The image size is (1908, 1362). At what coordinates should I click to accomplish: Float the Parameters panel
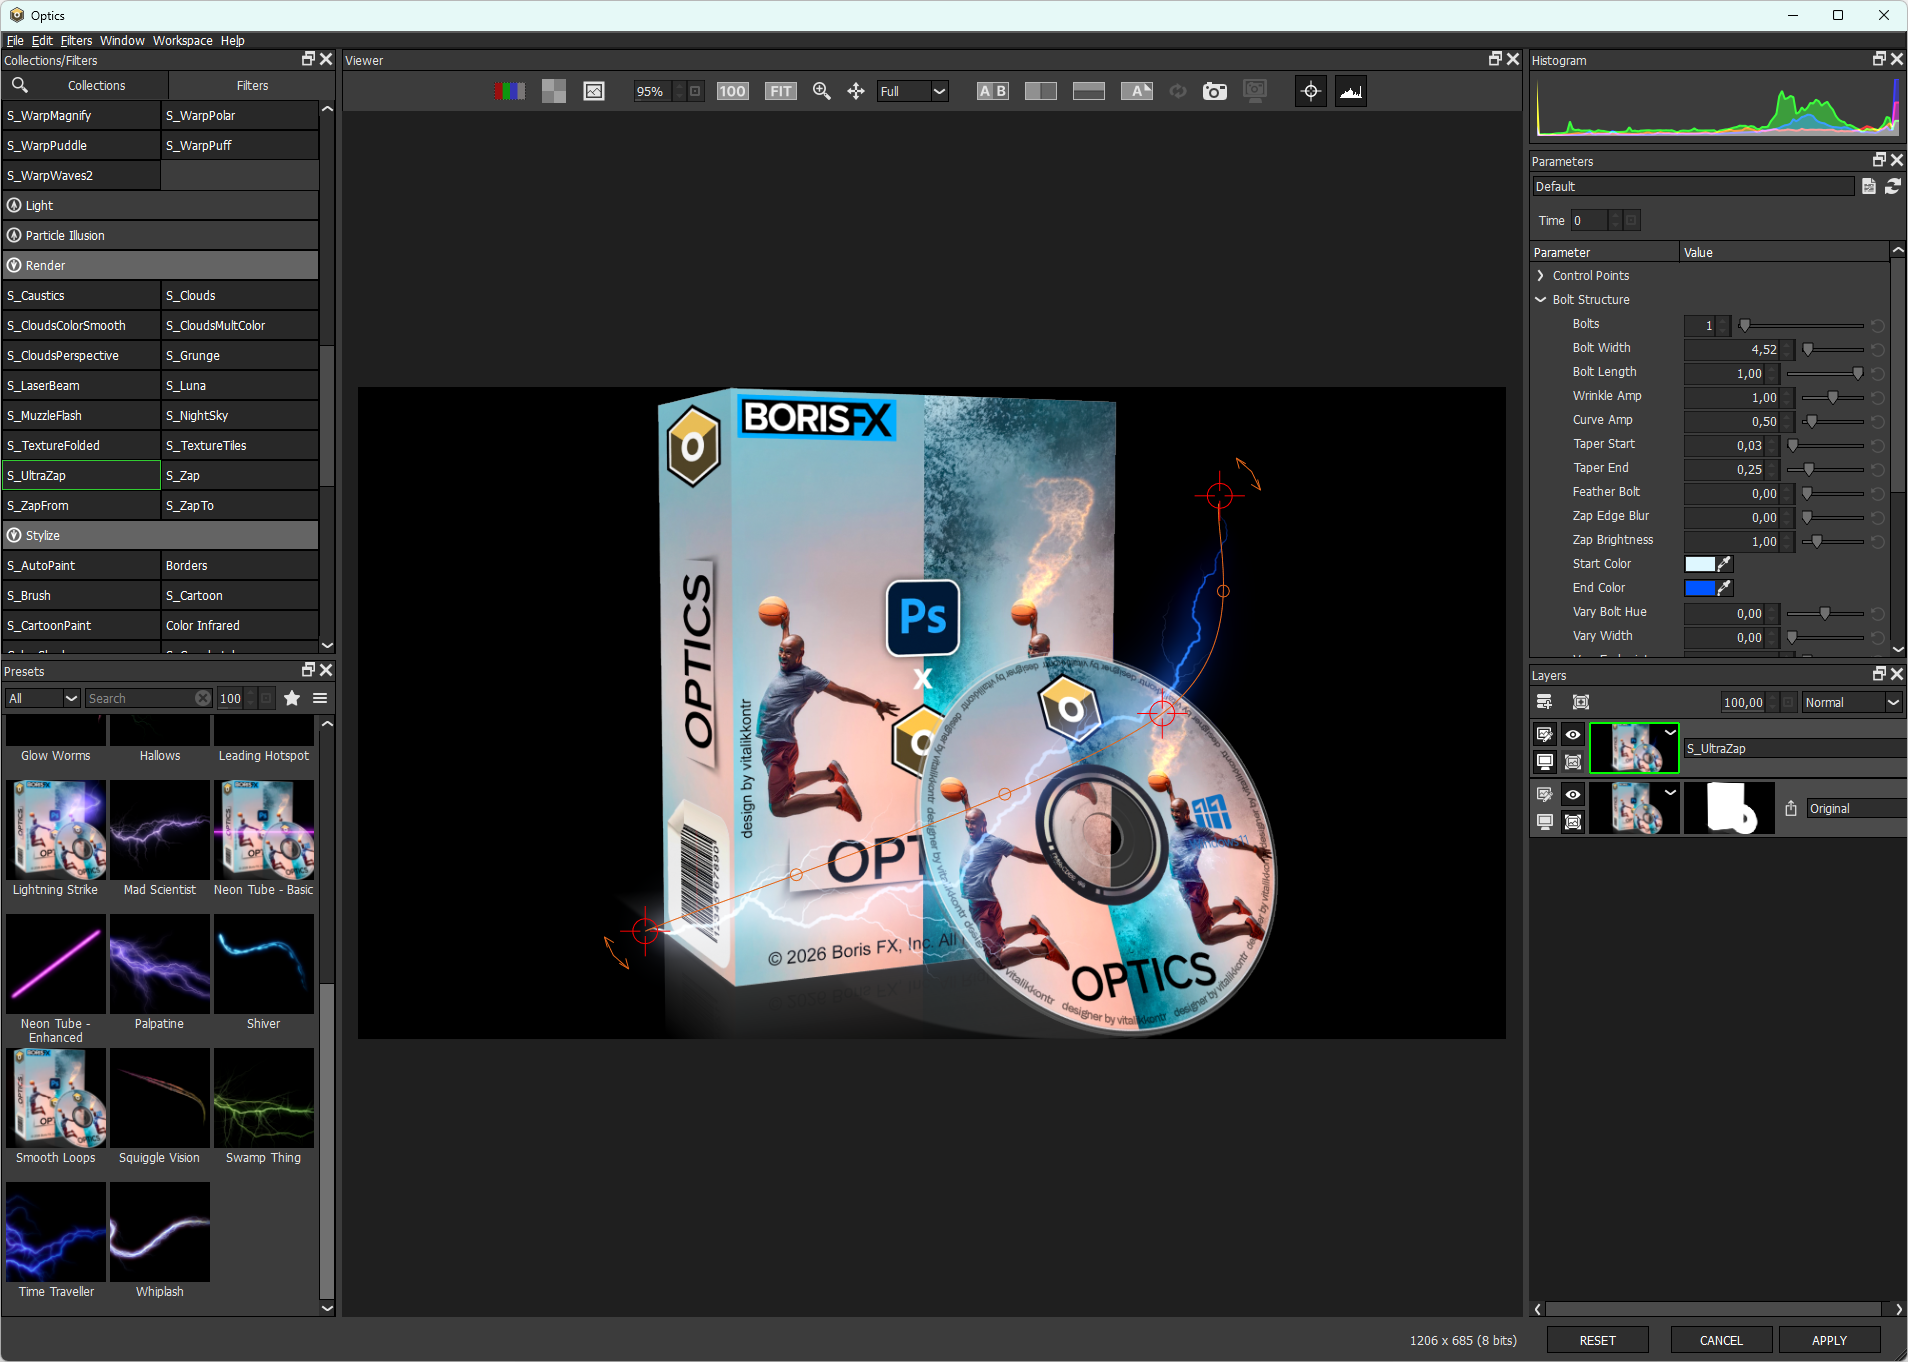tap(1880, 160)
